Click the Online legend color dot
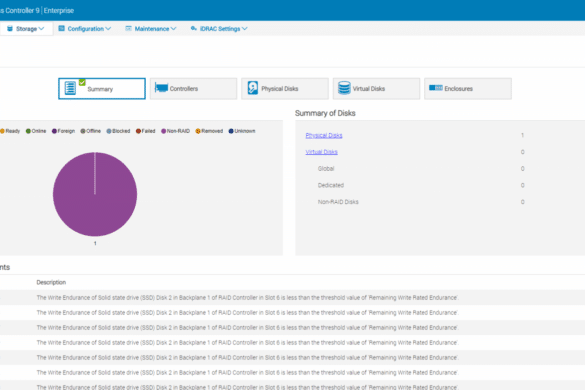This screenshot has width=585, height=390. pos(28,131)
